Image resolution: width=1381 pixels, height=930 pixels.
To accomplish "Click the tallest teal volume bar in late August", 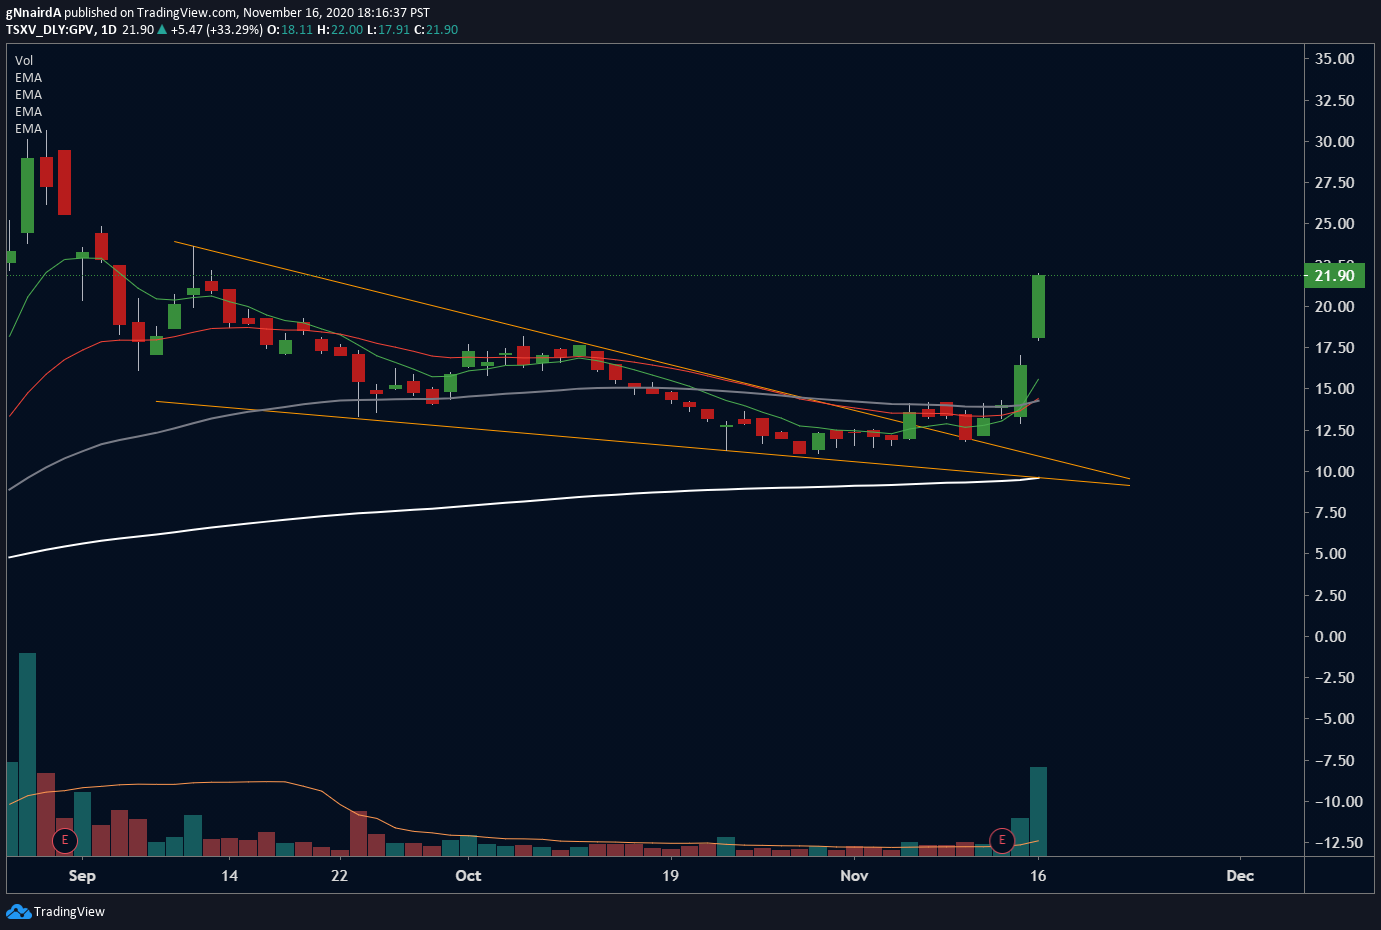I will pyautogui.click(x=27, y=754).
